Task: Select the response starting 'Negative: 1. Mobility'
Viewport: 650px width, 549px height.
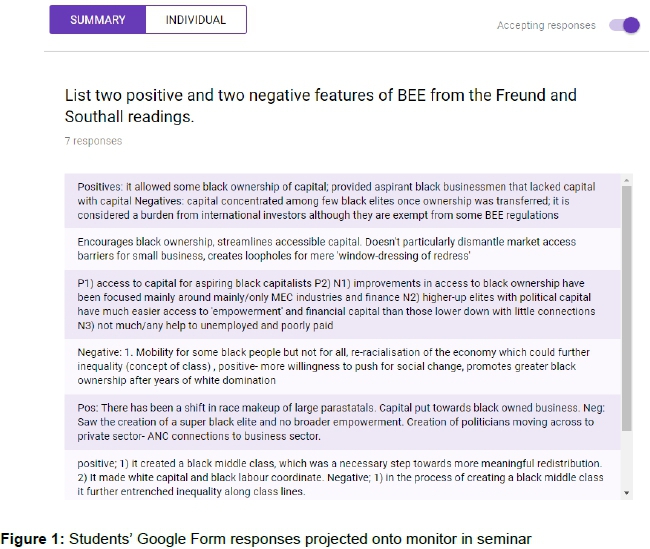Action: [x=342, y=367]
